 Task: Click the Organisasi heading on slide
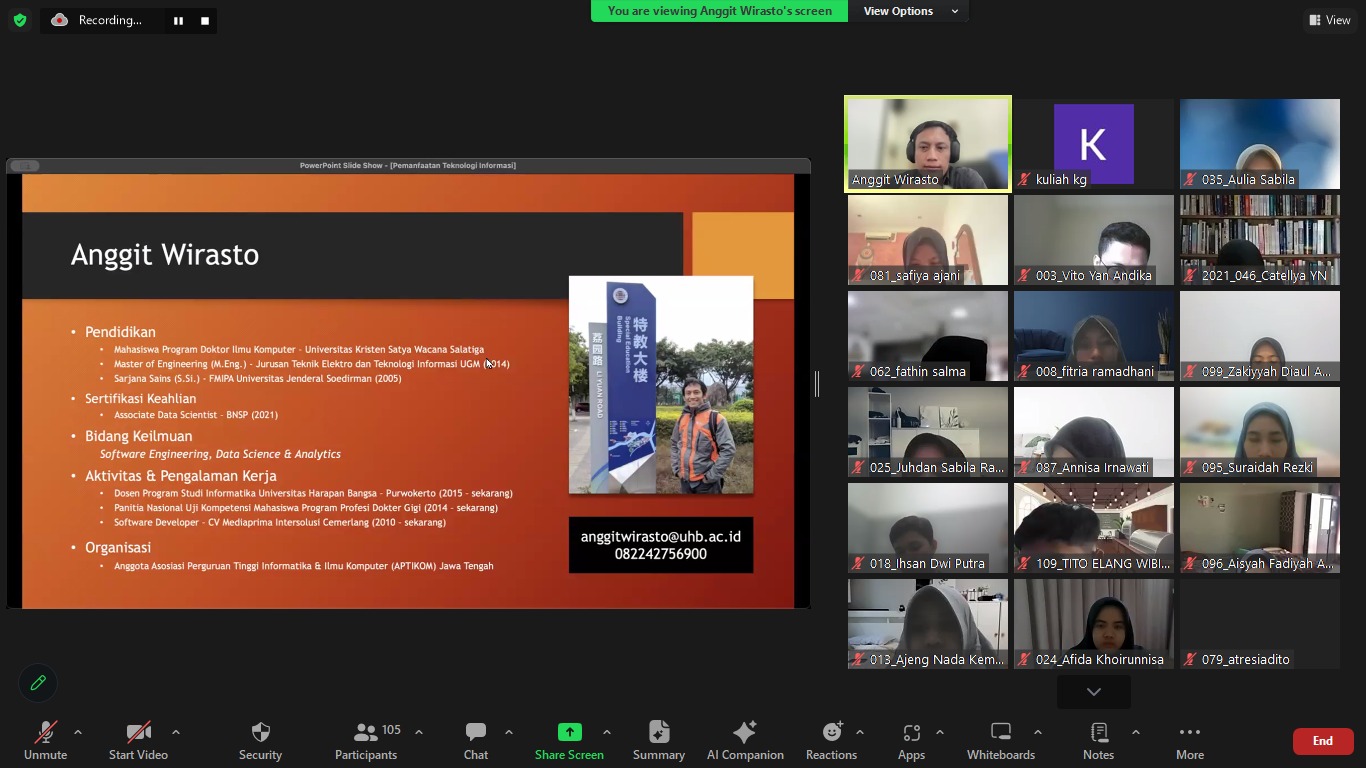(x=118, y=547)
